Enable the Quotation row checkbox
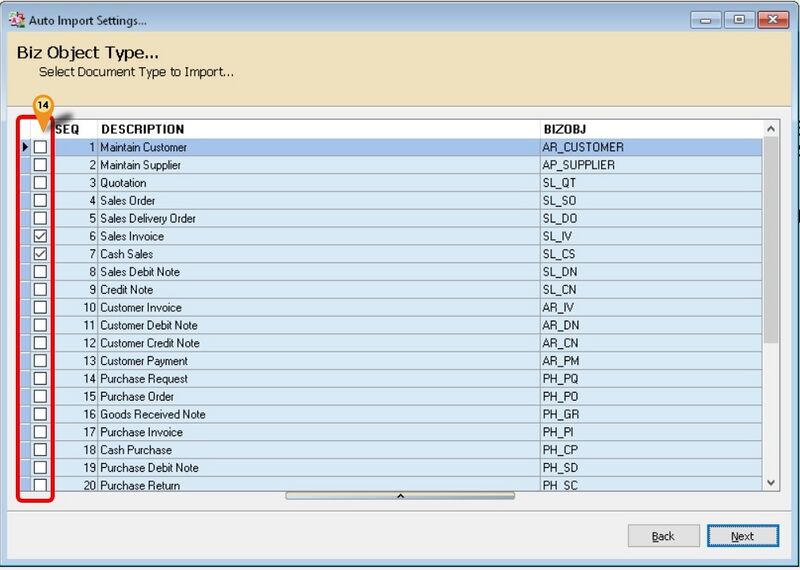800x570 pixels. pyautogui.click(x=41, y=184)
